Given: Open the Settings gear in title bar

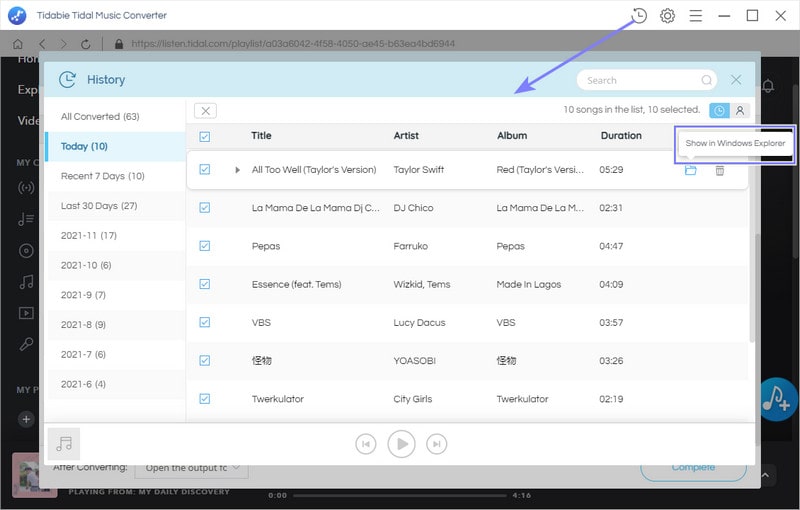Looking at the screenshot, I should [x=667, y=15].
